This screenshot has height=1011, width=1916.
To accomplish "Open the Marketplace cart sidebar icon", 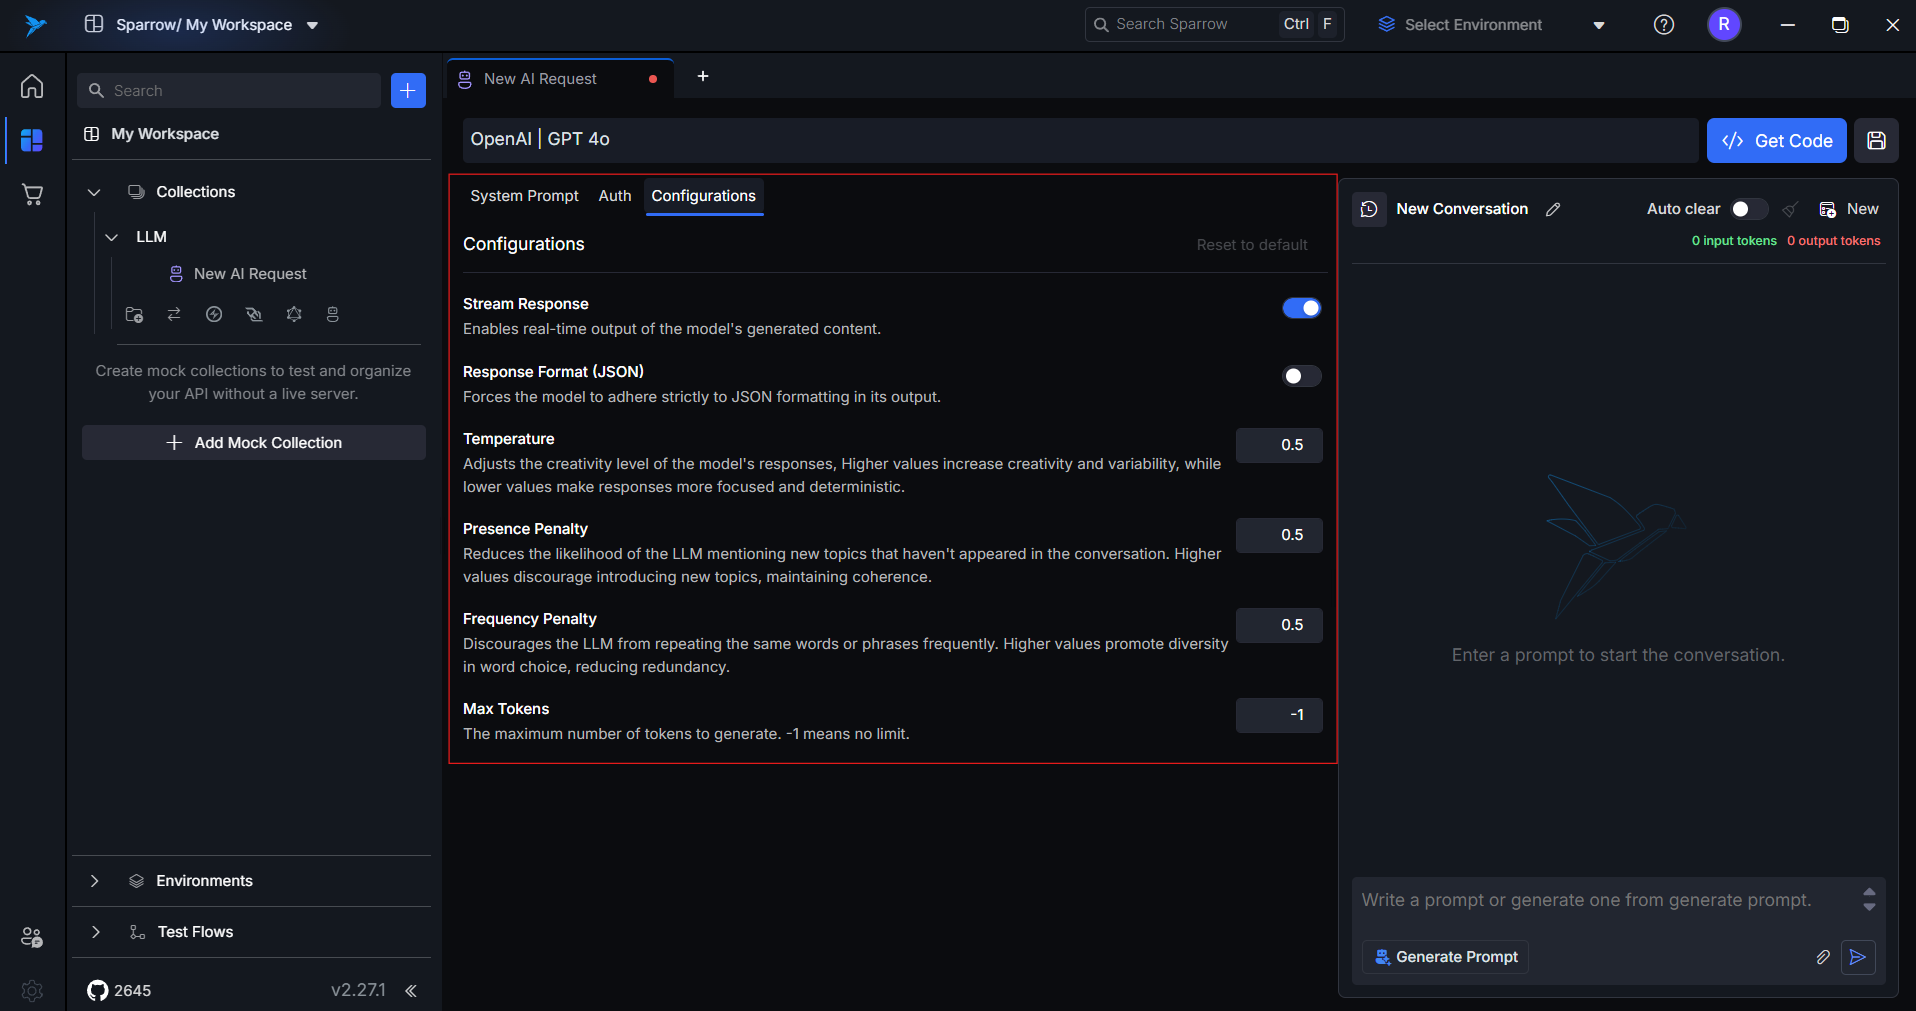I will coord(32,194).
